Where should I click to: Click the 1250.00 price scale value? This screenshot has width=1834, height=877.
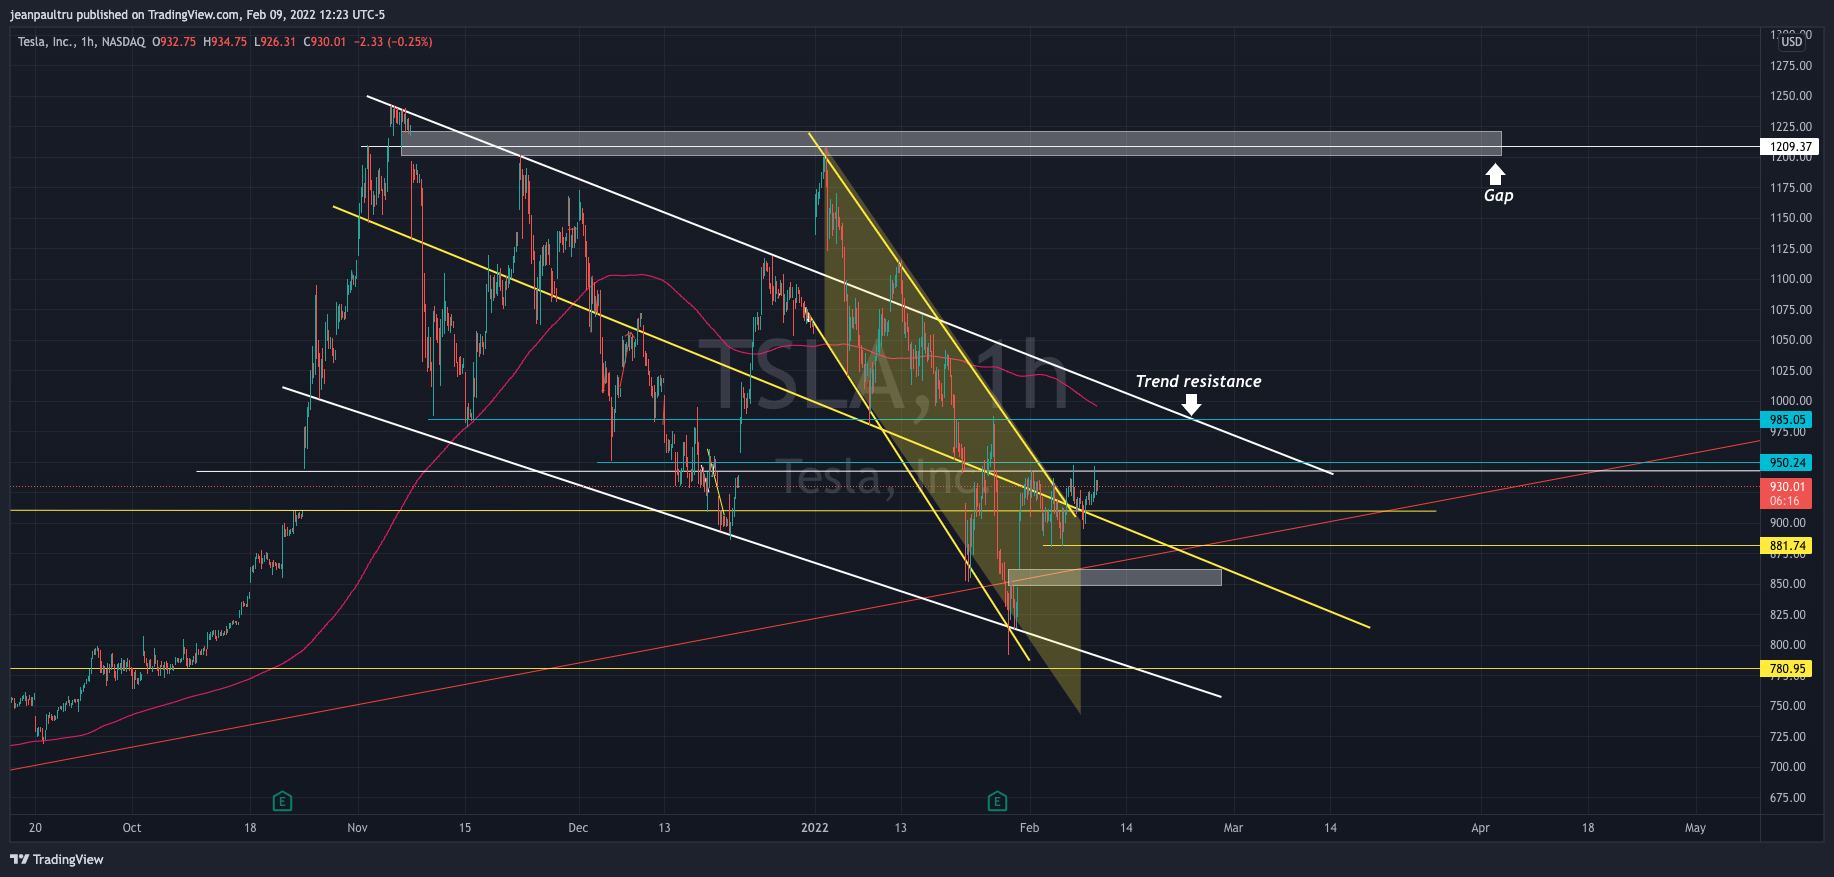click(1791, 96)
